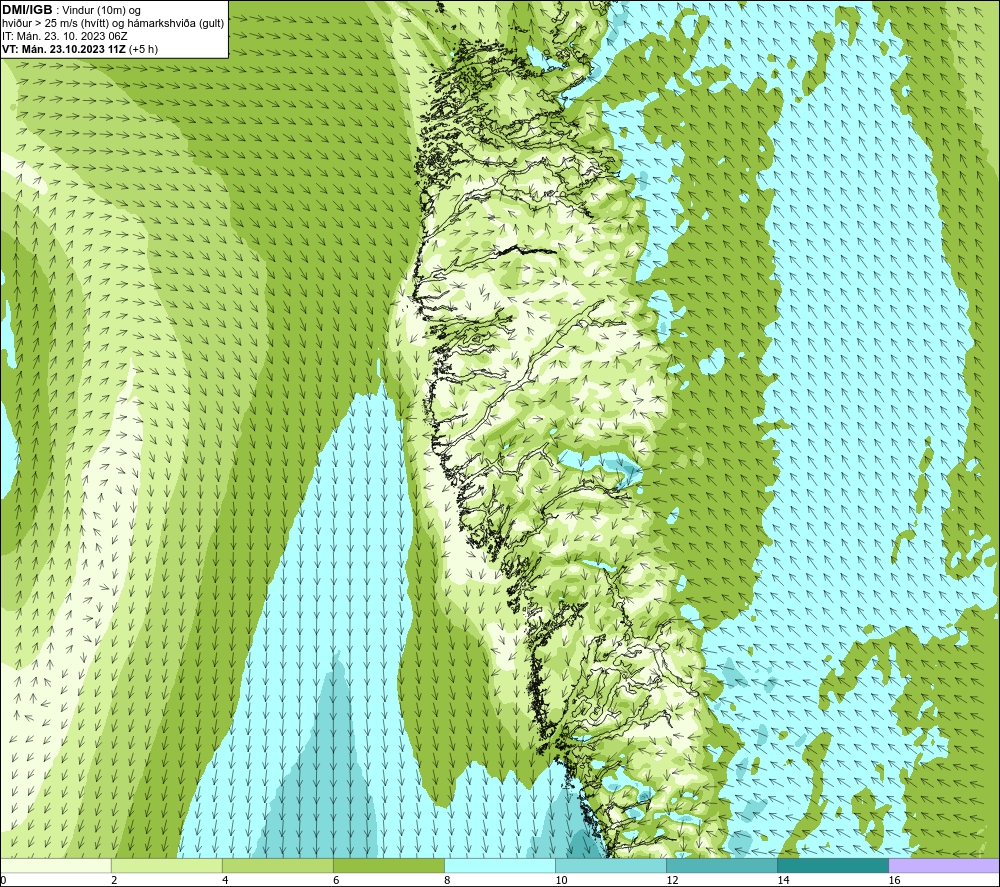
Task: Click the 2–4 m/s light green swatch
Action: 167,865
